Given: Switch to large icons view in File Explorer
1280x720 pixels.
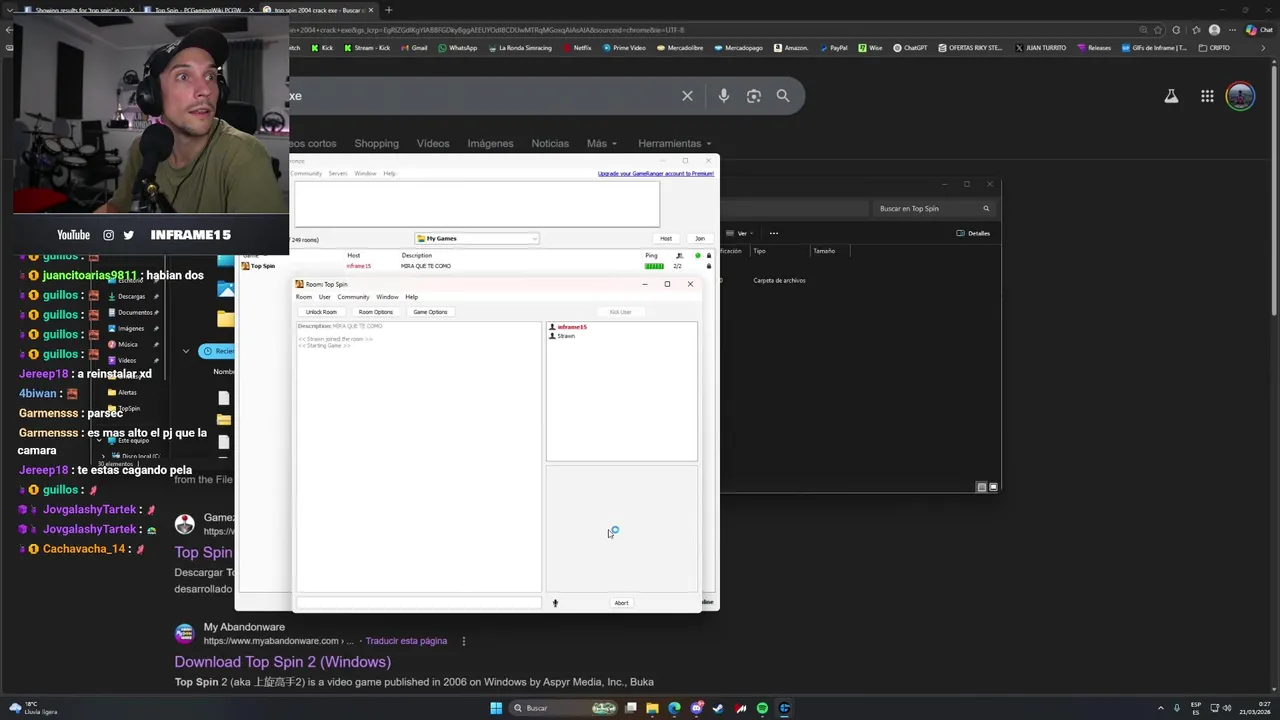Looking at the screenshot, I should click(993, 487).
